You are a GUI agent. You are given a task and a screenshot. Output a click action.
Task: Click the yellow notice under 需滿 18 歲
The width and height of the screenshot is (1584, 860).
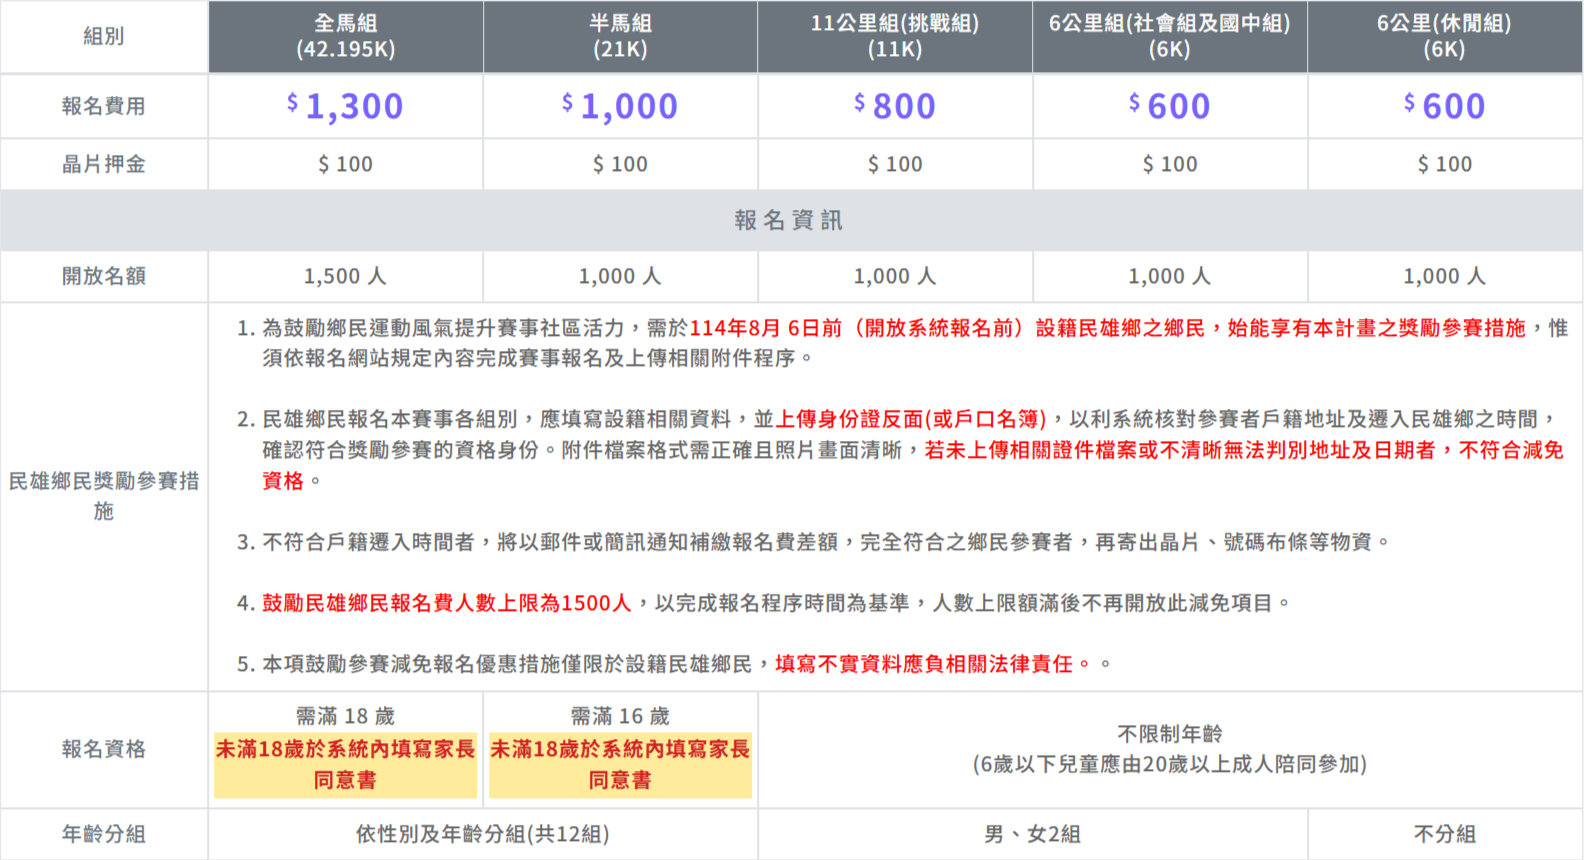[x=345, y=764]
